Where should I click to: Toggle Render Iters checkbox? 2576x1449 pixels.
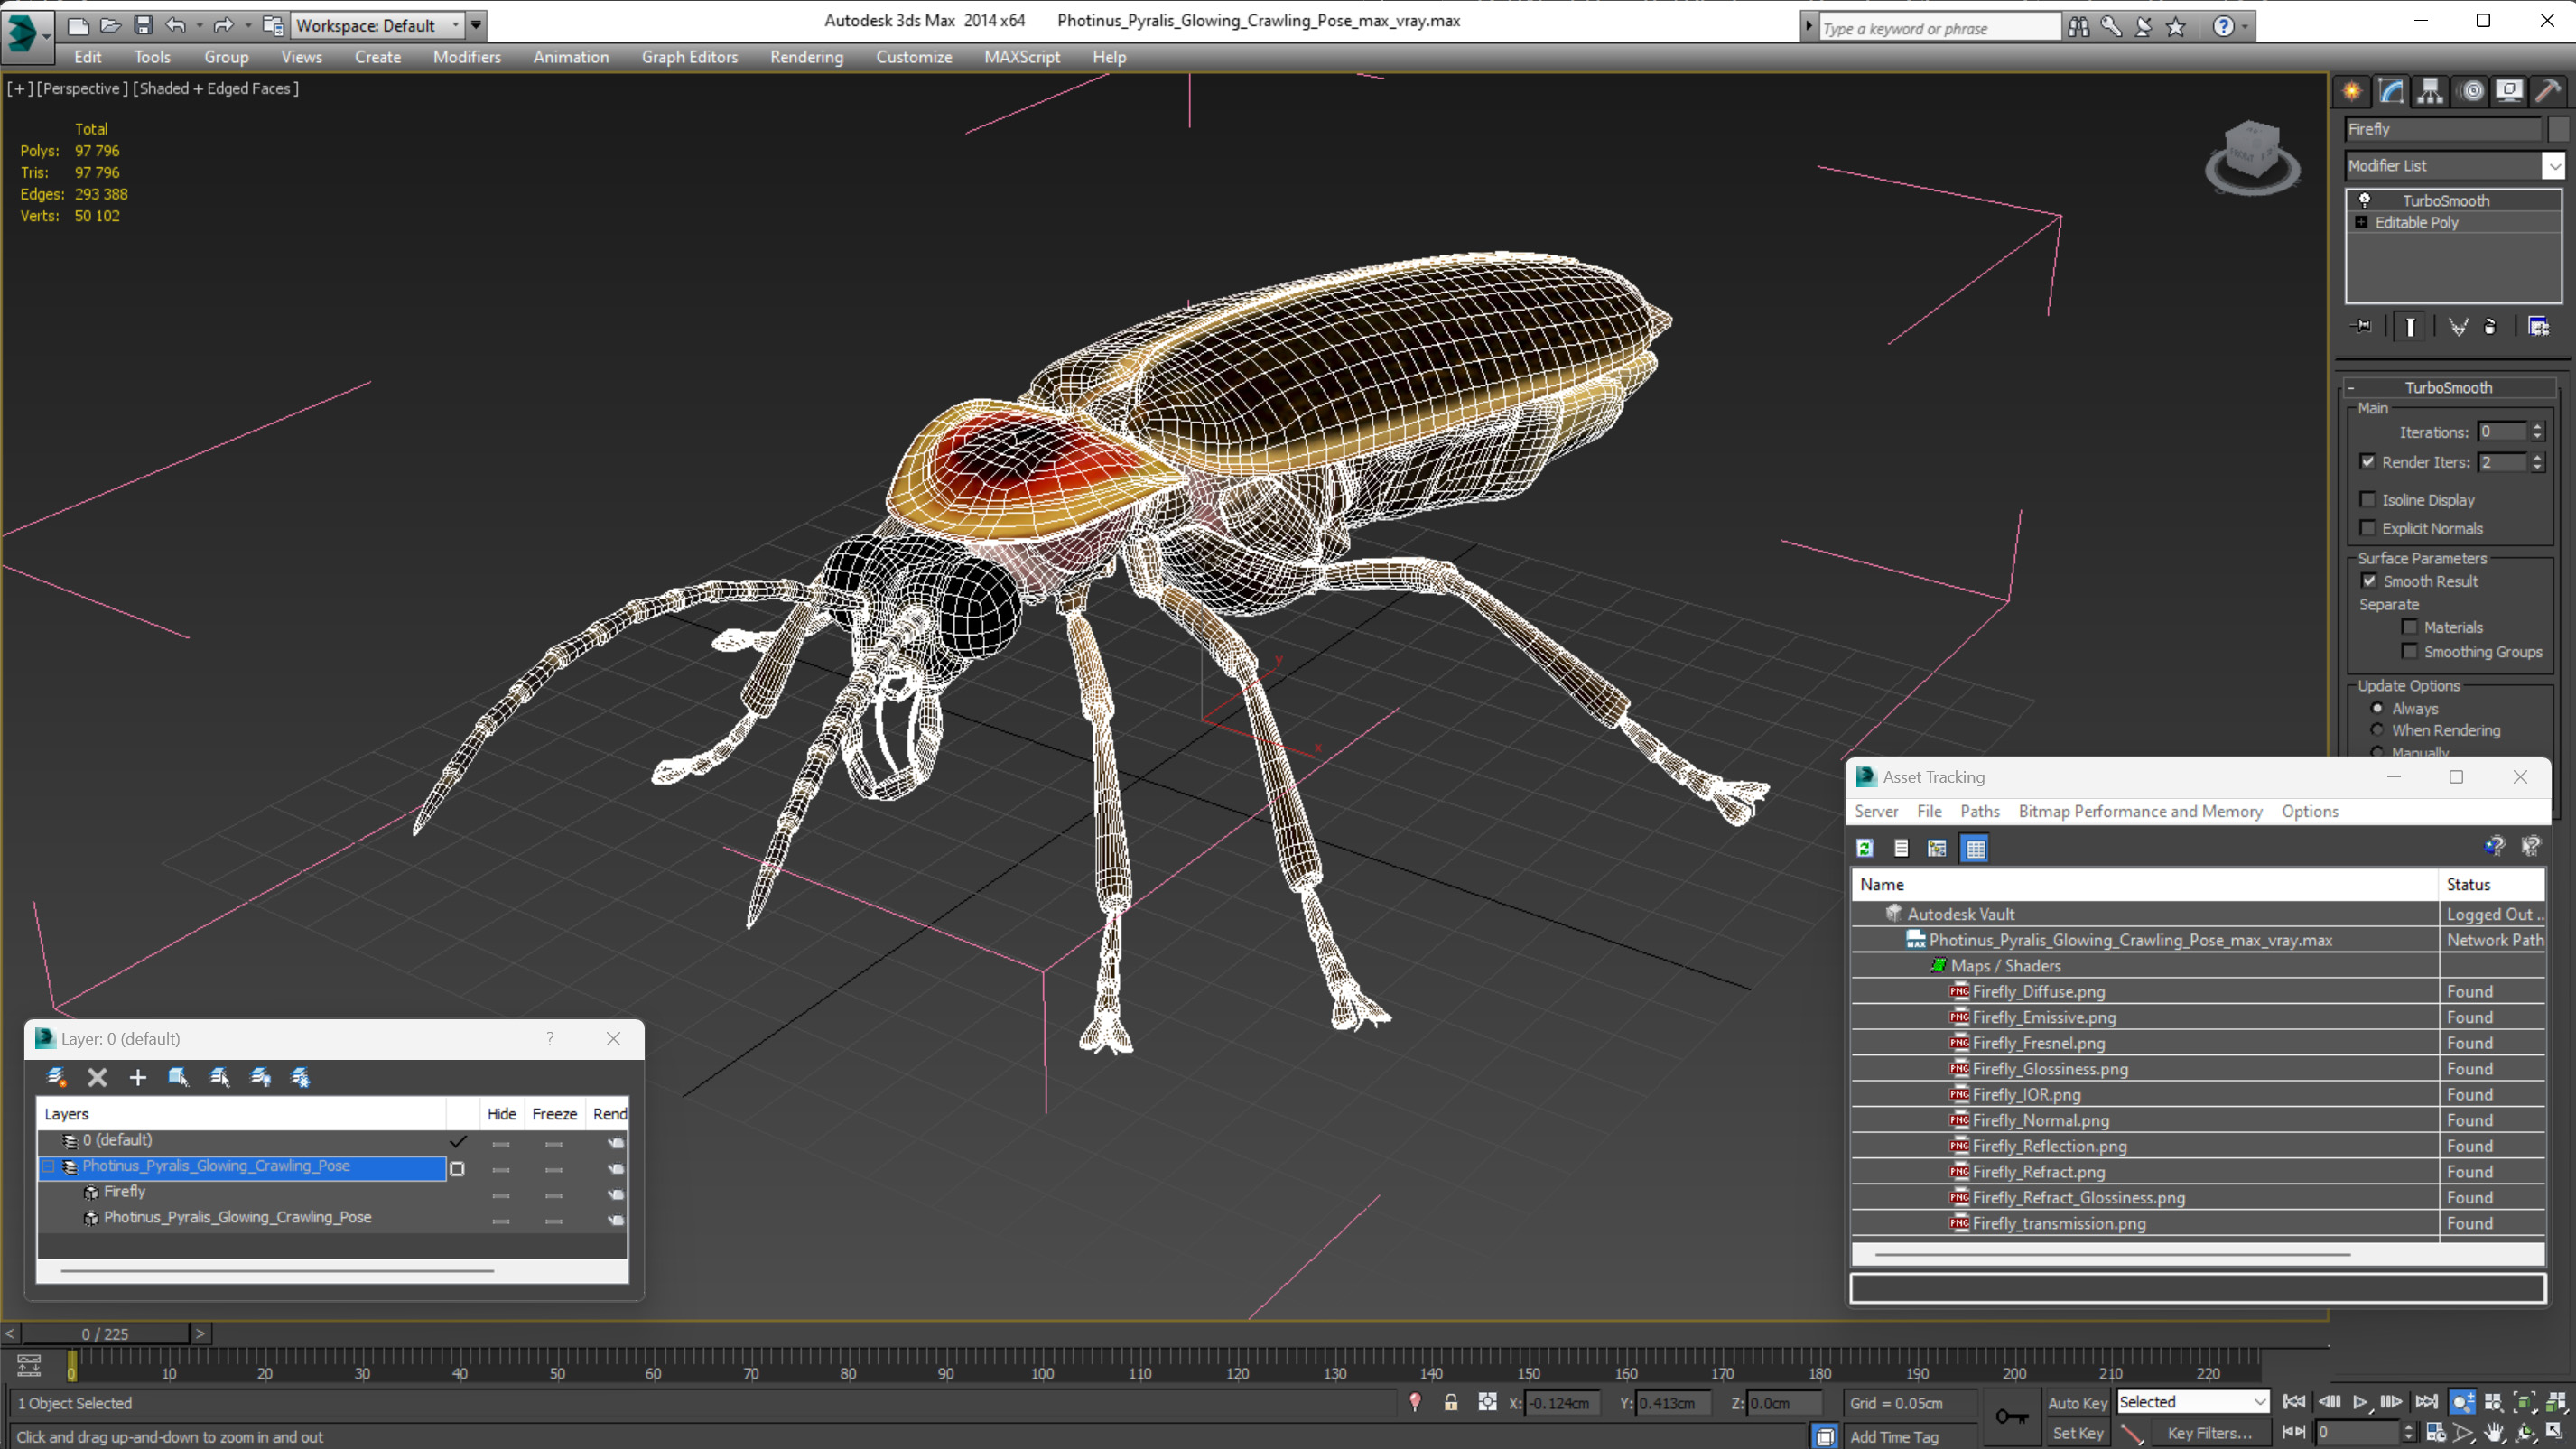click(x=2368, y=461)
